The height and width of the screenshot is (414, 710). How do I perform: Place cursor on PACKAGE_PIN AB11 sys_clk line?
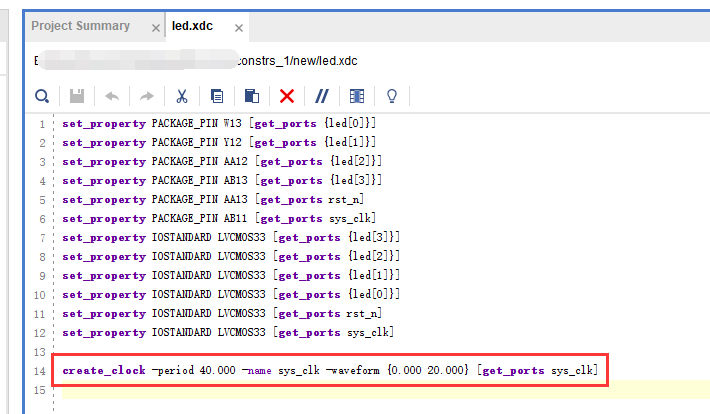[219, 218]
